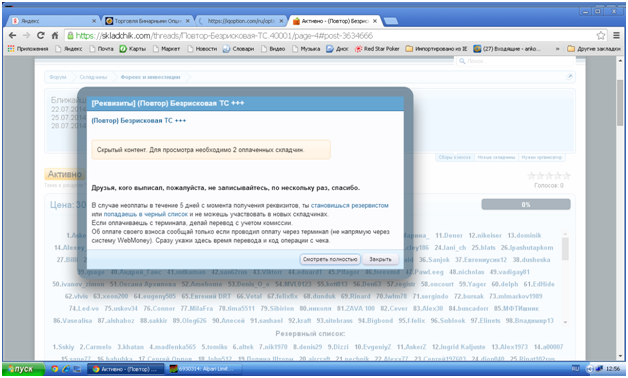Image resolution: width=628 pixels, height=378 pixels.
Task: Click the forum search field Поиск
Action: [x=516, y=61]
